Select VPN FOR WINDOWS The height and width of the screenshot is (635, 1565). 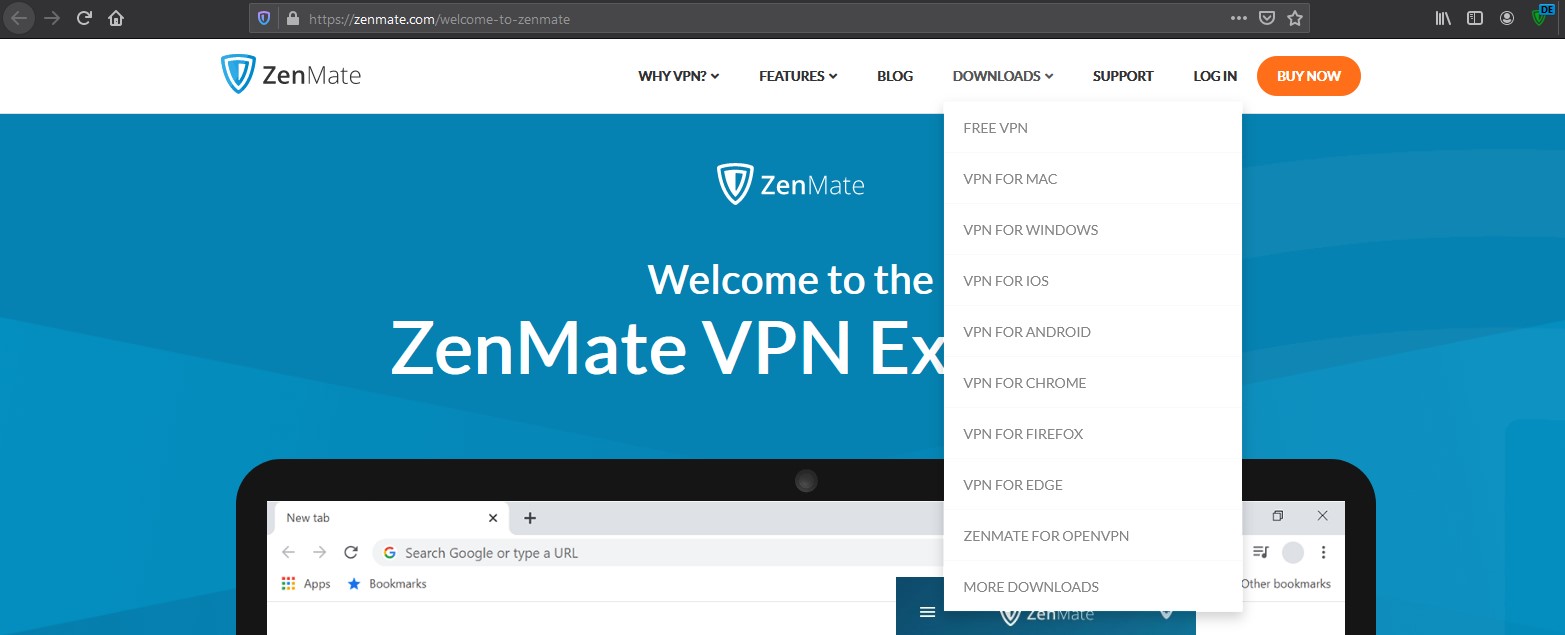[1093, 230]
